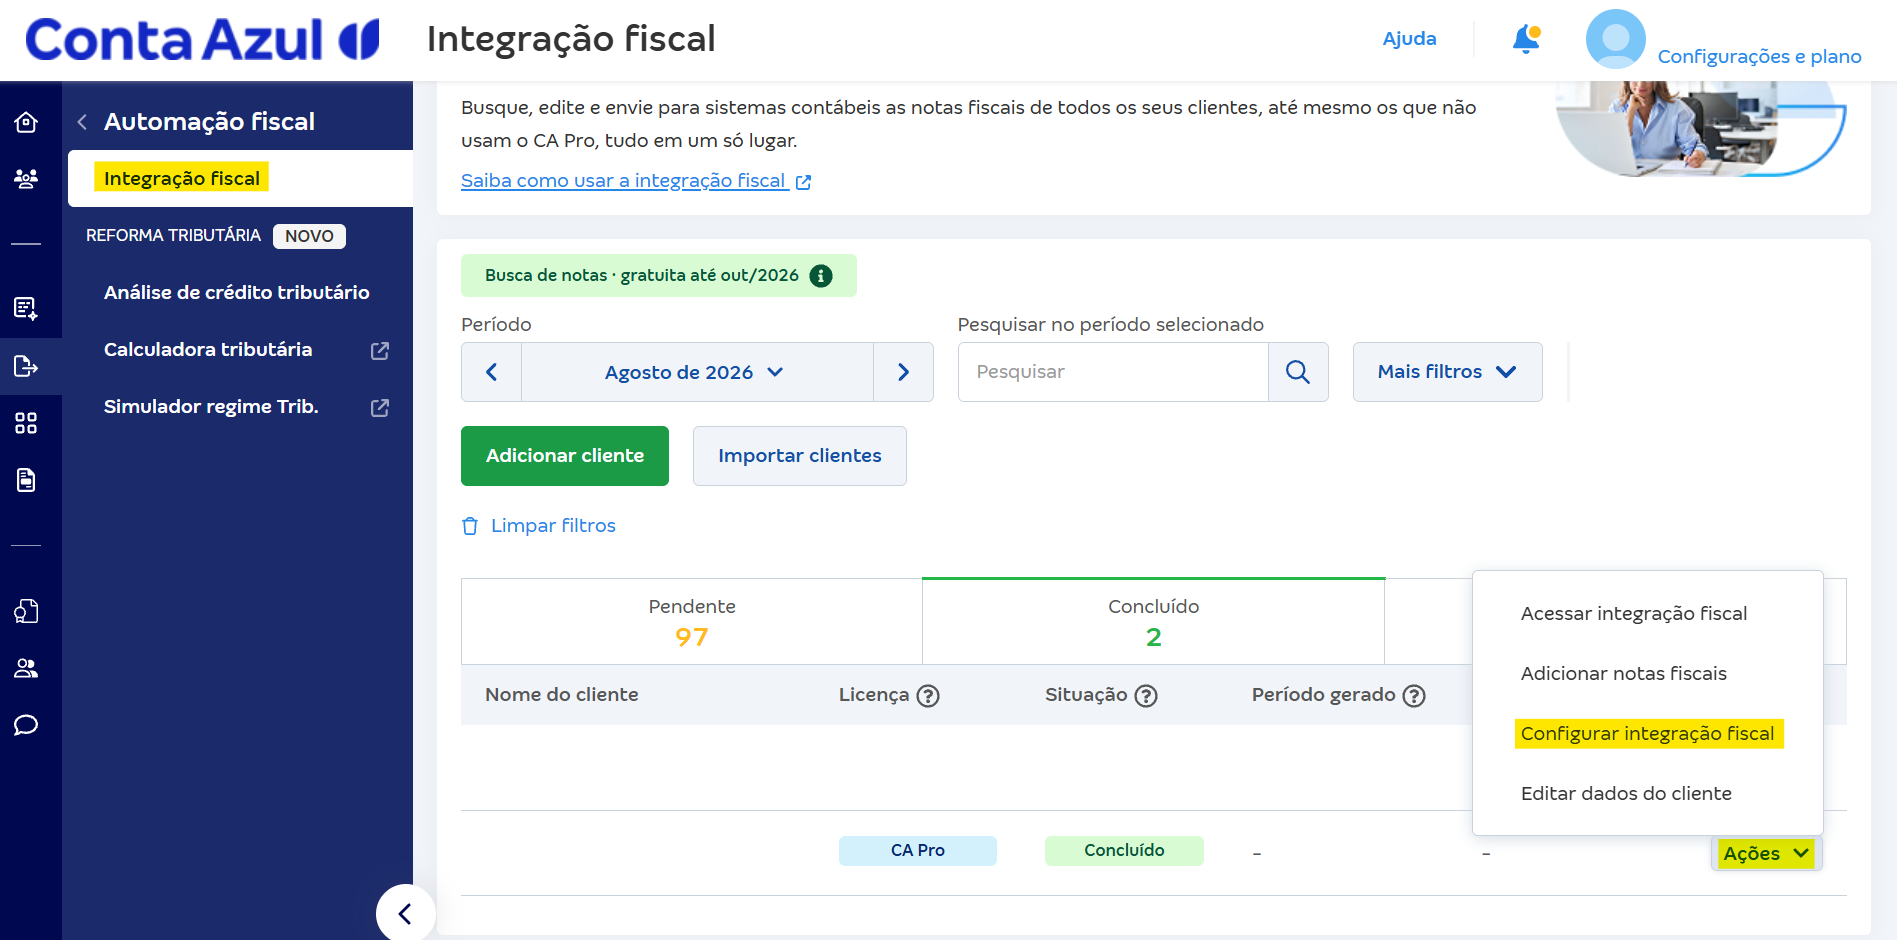This screenshot has height=940, width=1897.
Task: Select Editar dados do cliente in the menu
Action: pos(1626,794)
